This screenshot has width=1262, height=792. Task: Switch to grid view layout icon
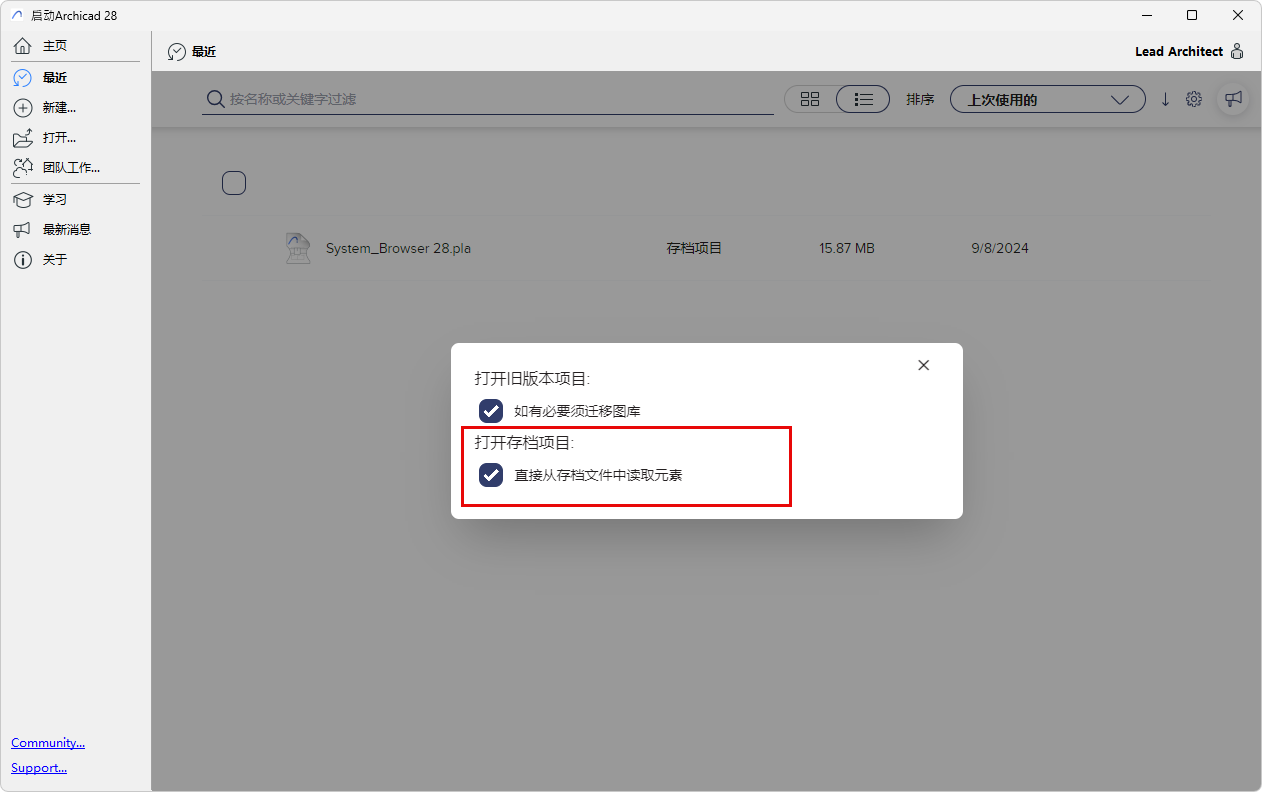(x=810, y=99)
